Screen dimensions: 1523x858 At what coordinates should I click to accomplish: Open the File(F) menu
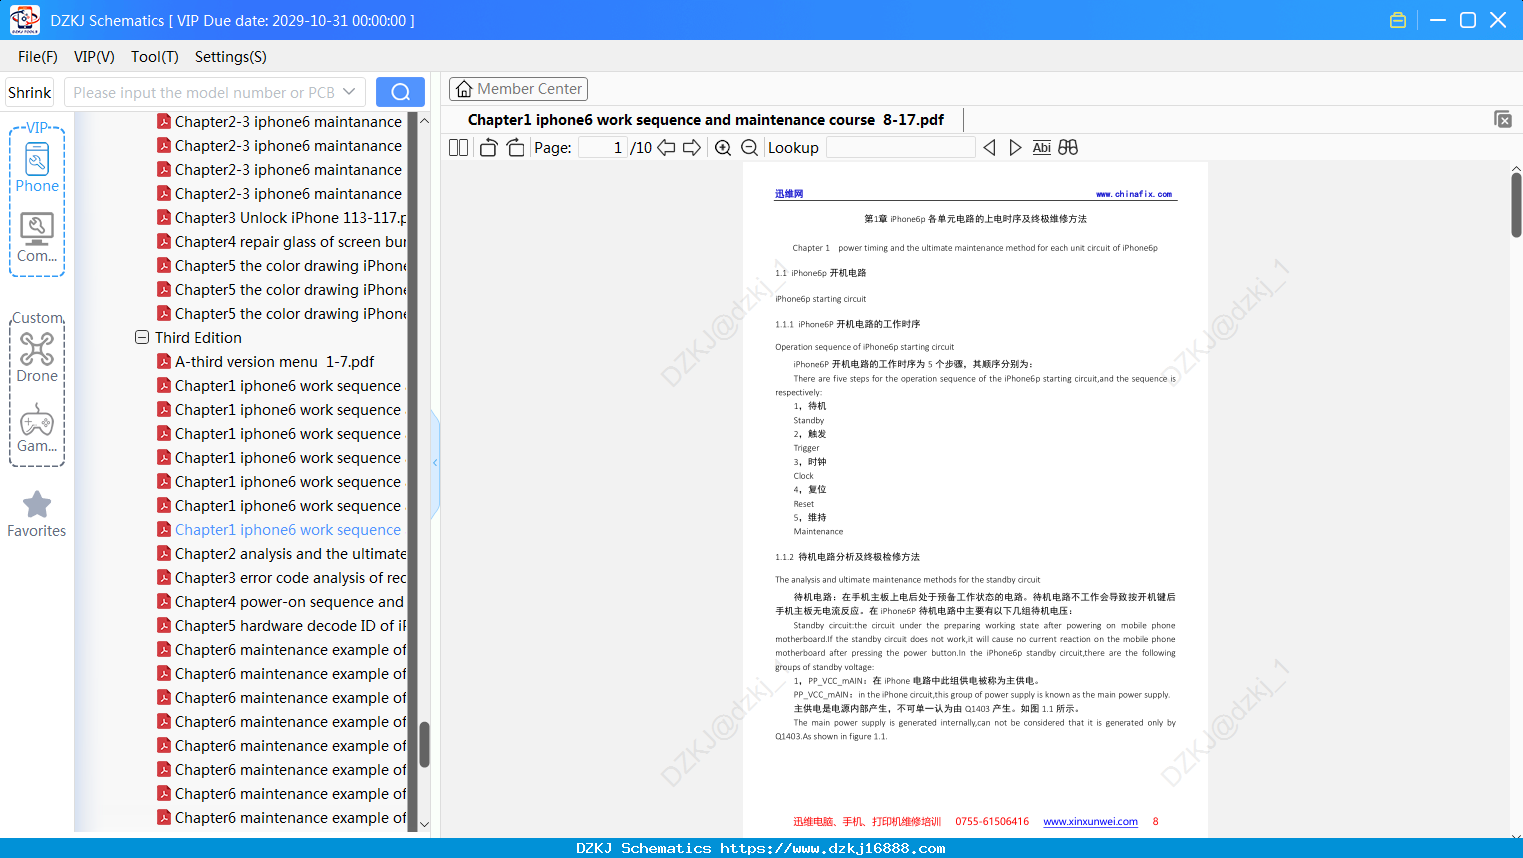(38, 57)
